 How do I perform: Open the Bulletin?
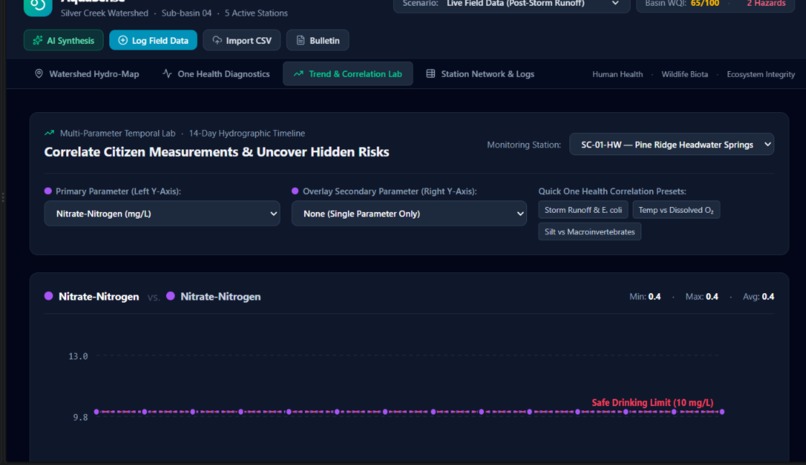click(x=318, y=40)
